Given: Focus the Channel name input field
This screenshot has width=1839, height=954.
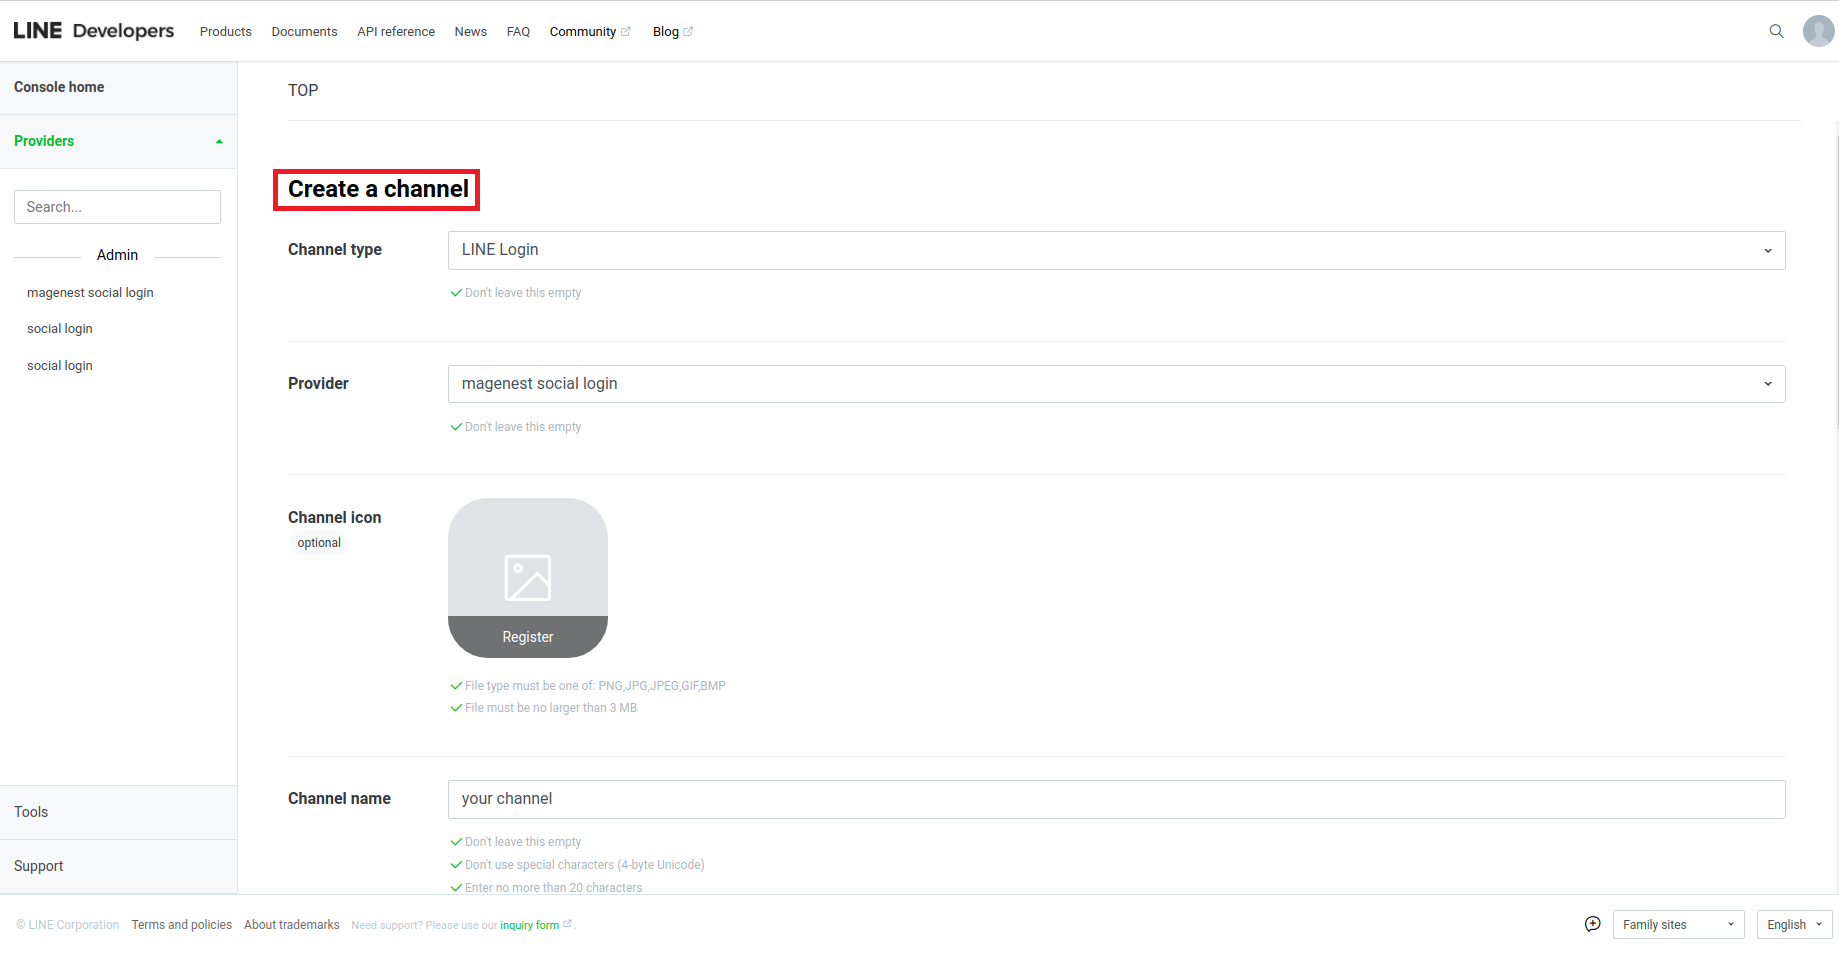Looking at the screenshot, I should pos(1116,799).
